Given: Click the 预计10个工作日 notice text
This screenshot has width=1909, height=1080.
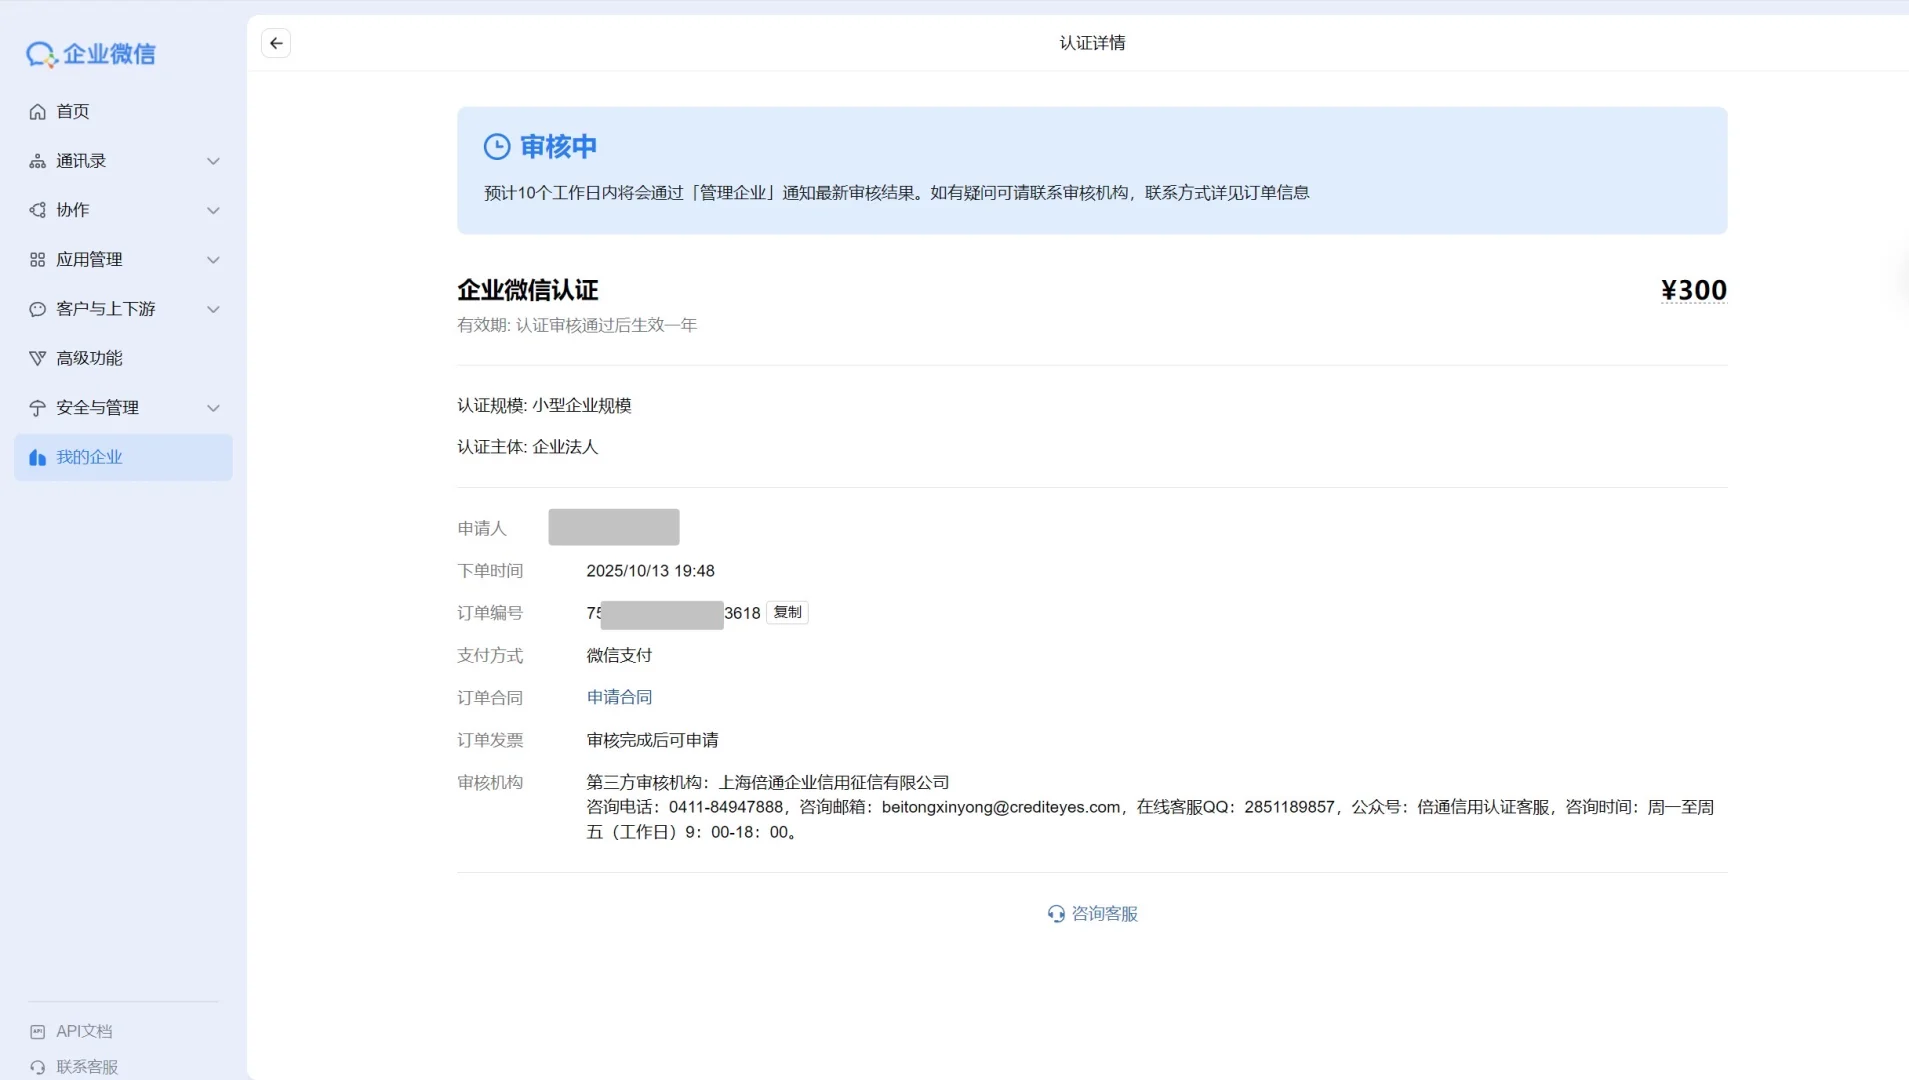Looking at the screenshot, I should (897, 193).
